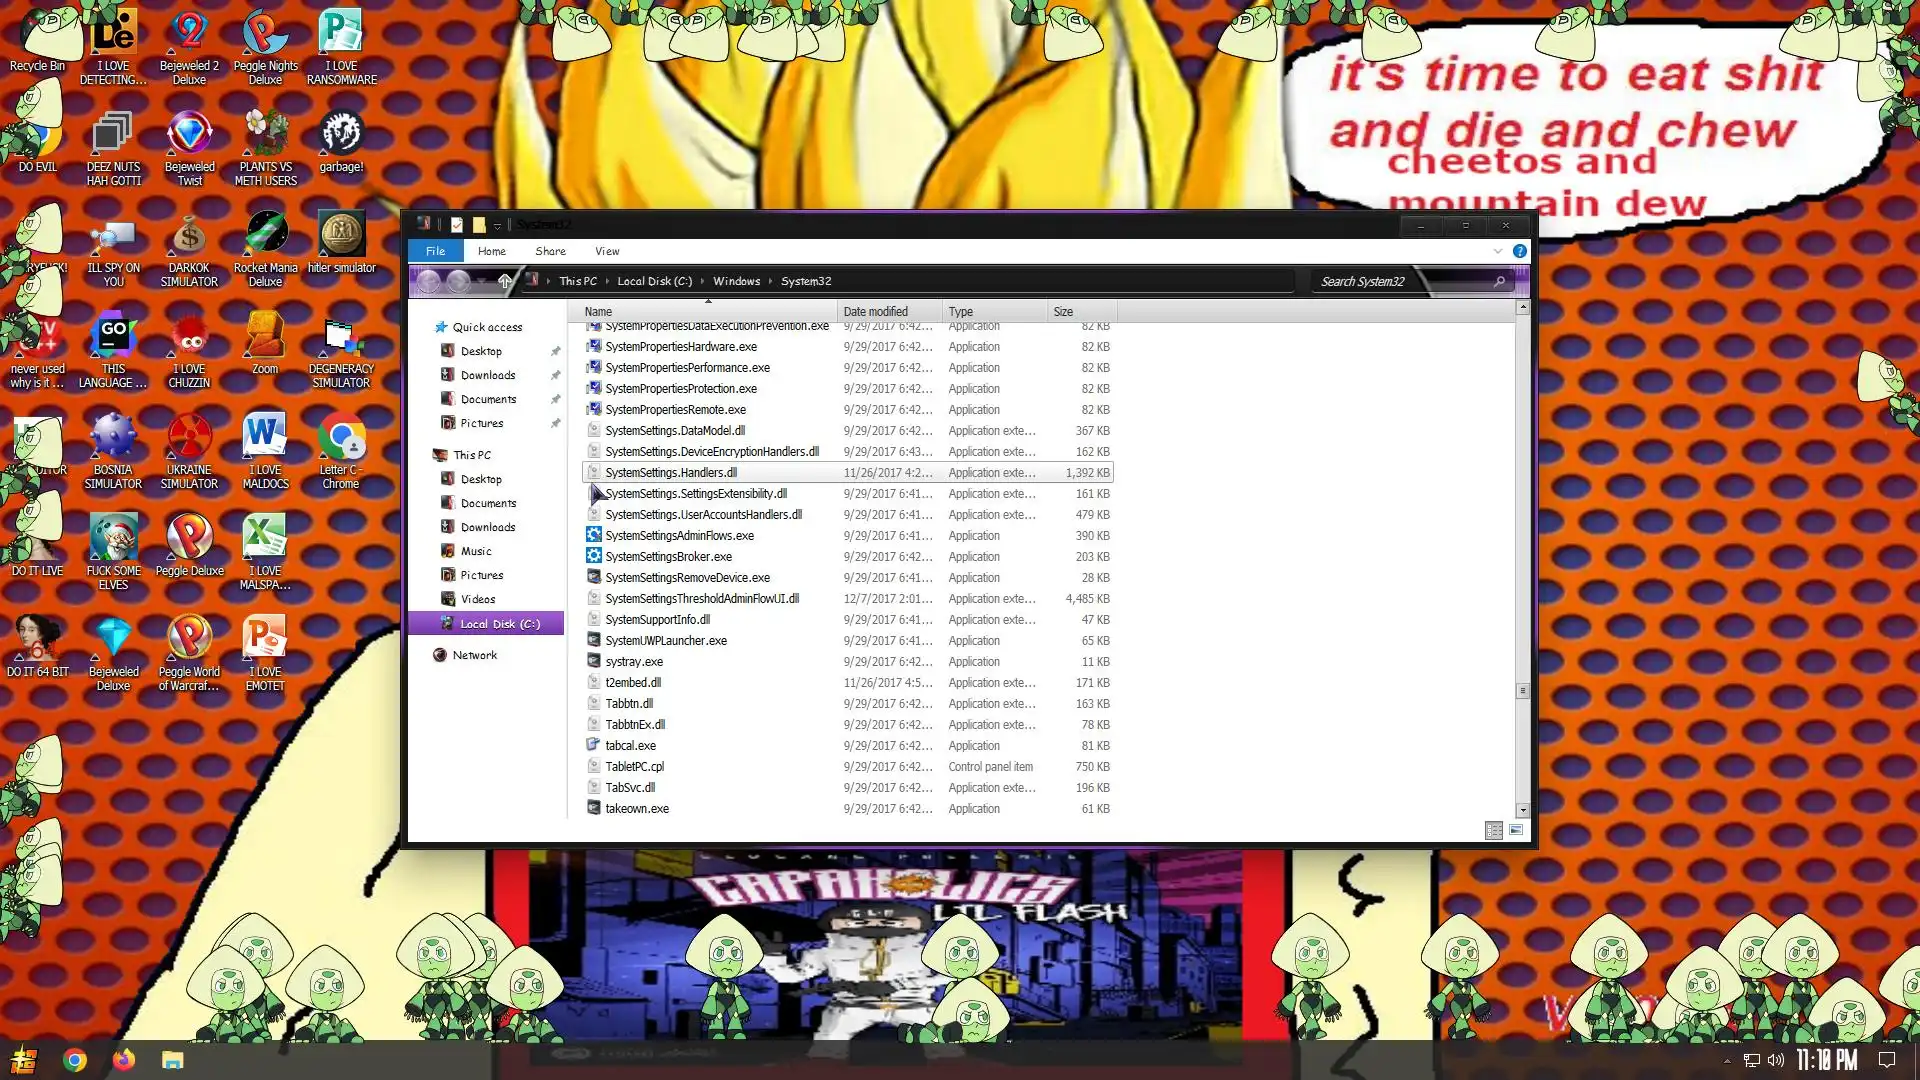Open the File ribbon tab
Screen dimensions: 1920x1080
pyautogui.click(x=435, y=251)
